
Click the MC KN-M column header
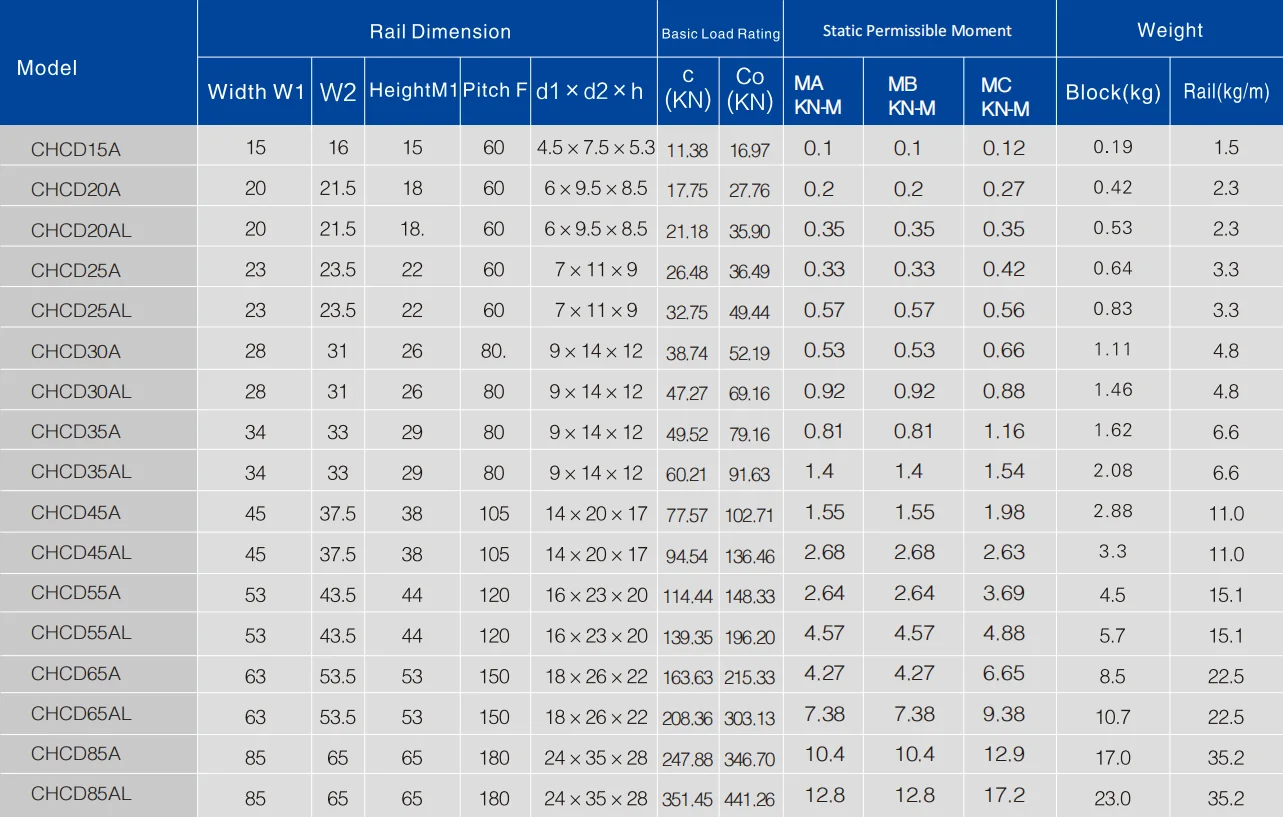(x=1004, y=96)
